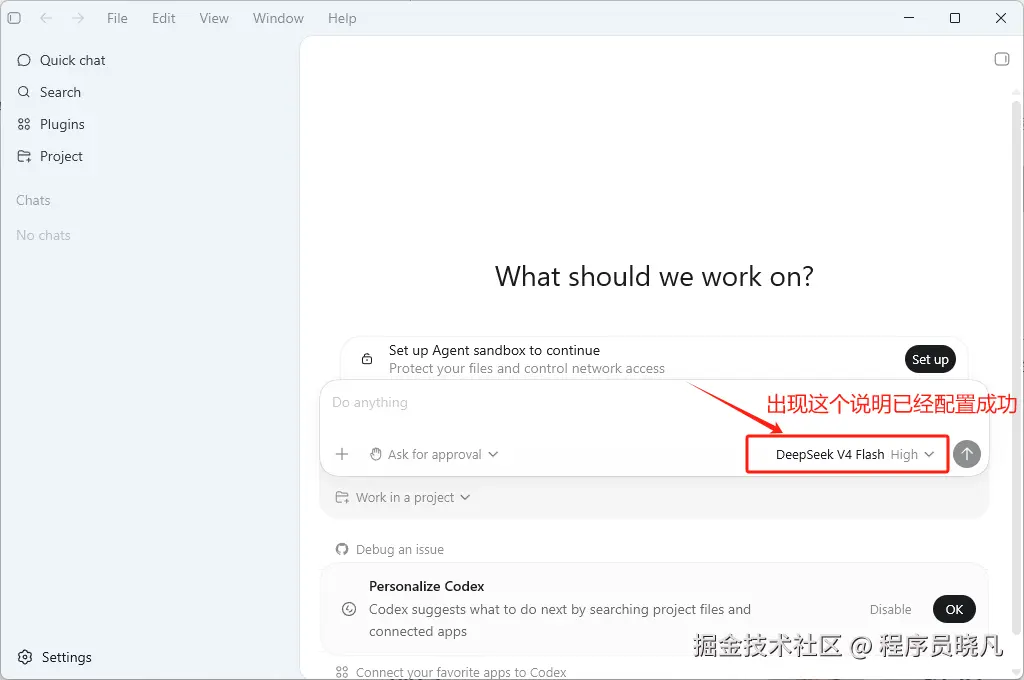
Task: Click the No chats placeholder text
Action: [43, 235]
